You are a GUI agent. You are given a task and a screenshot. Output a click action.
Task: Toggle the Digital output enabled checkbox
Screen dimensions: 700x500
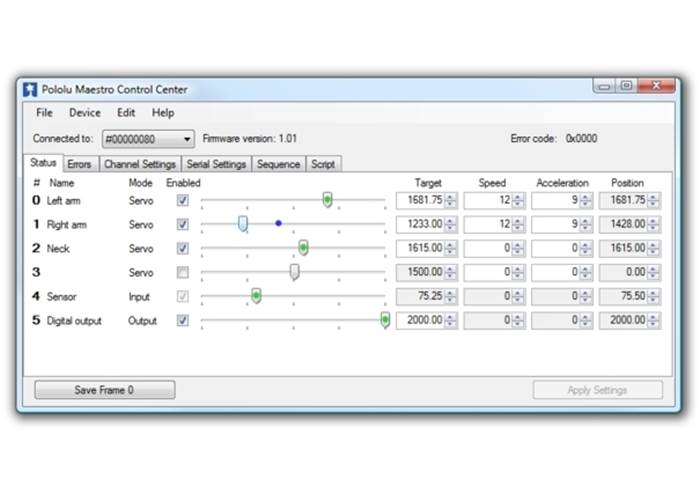click(182, 320)
